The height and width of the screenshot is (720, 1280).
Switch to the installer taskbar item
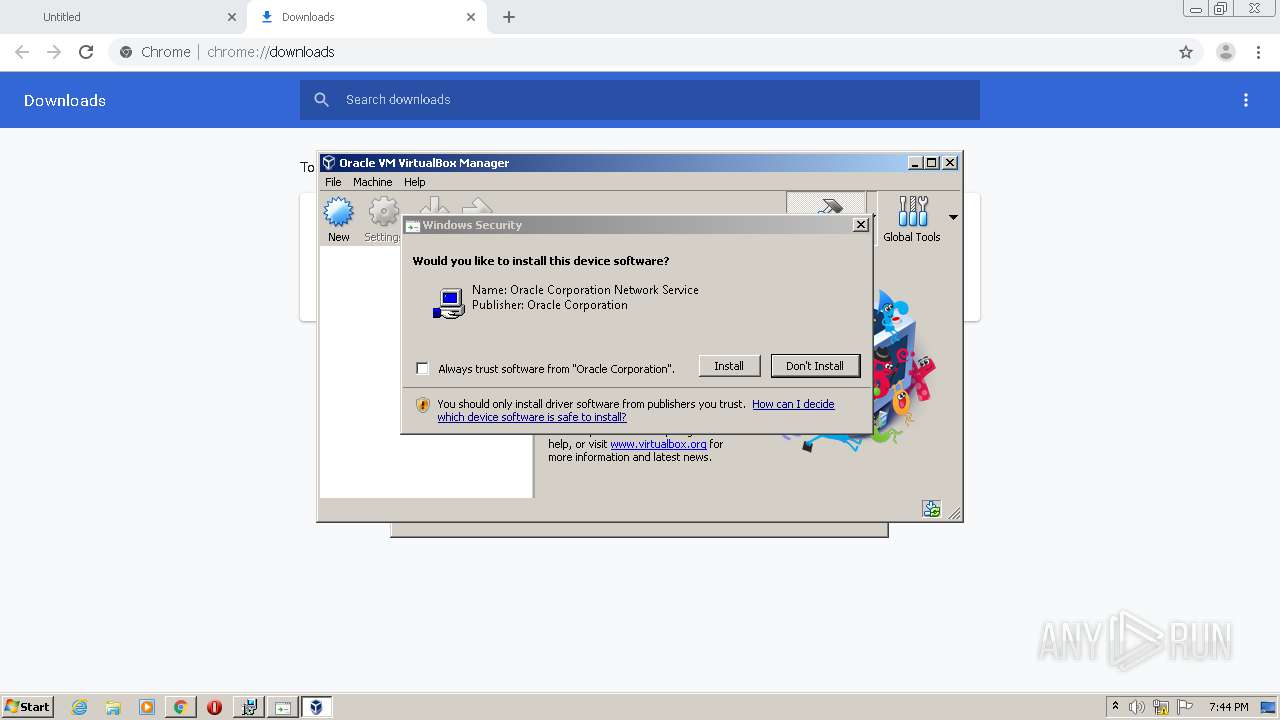click(248, 707)
